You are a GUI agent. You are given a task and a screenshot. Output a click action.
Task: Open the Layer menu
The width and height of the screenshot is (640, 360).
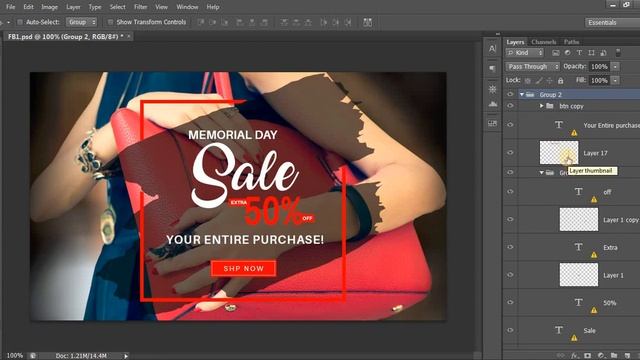coord(73,7)
